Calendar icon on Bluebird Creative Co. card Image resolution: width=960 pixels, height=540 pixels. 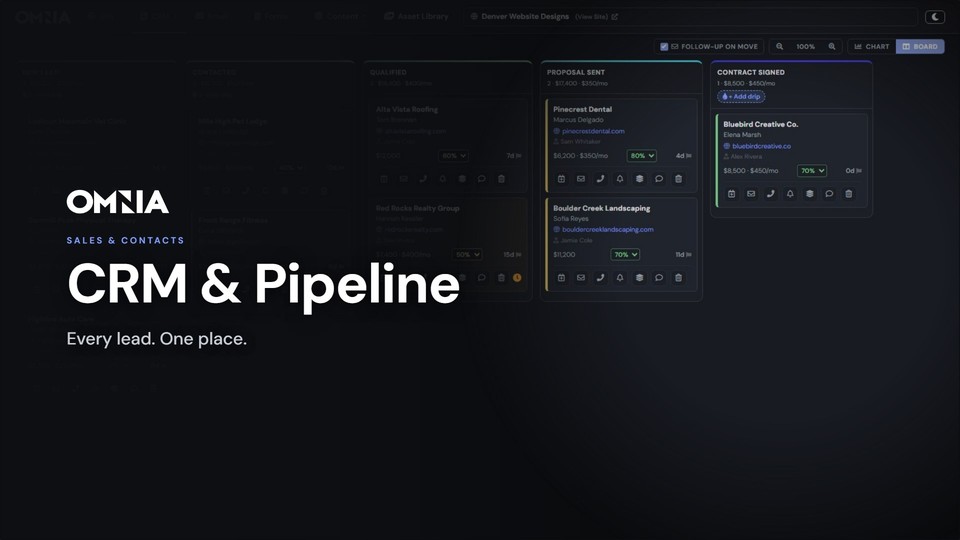pos(731,193)
